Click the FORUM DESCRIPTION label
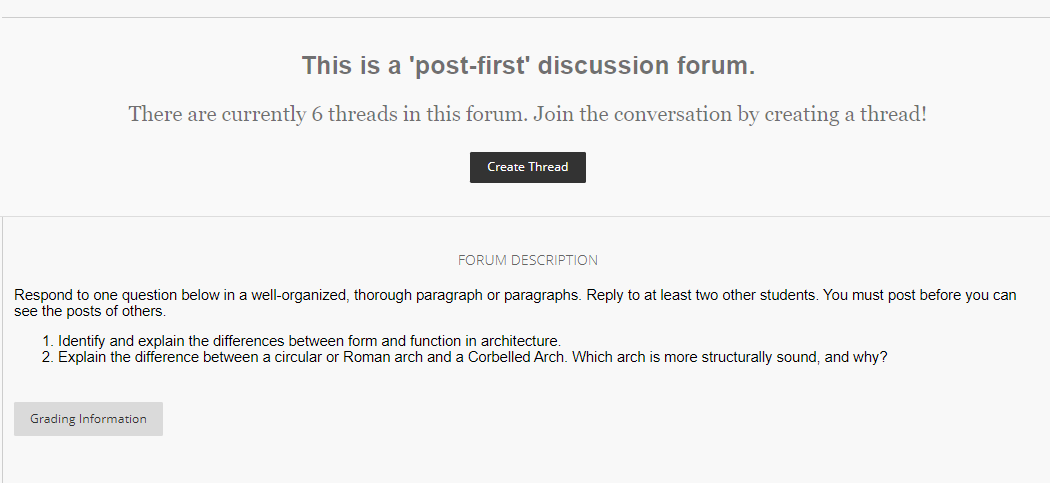 (528, 260)
